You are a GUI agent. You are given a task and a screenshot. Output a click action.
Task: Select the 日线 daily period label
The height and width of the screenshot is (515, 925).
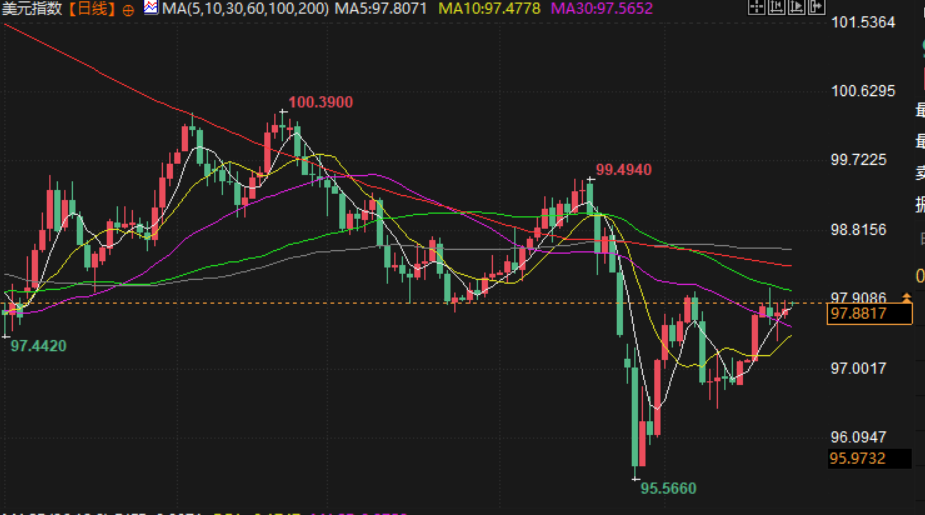coord(93,9)
